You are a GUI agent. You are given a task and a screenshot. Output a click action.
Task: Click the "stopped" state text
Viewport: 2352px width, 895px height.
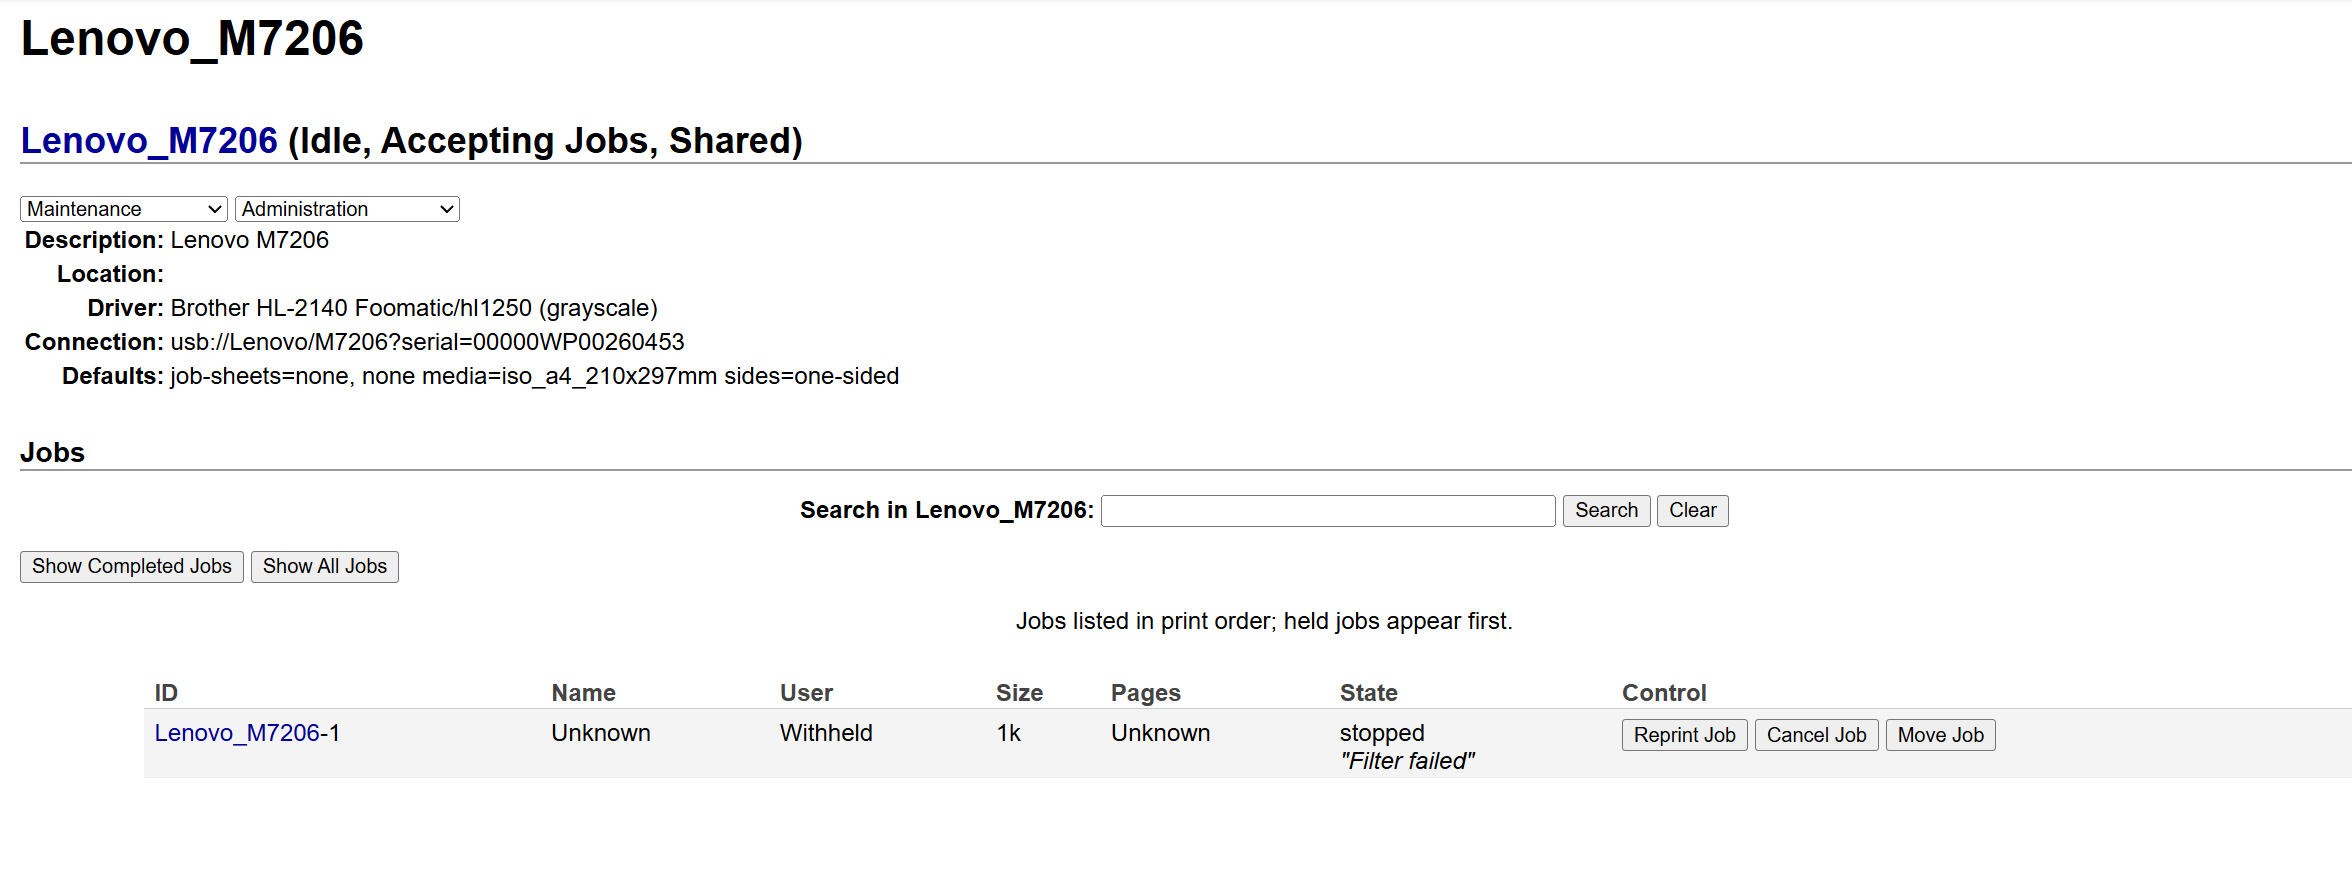coord(1383,733)
